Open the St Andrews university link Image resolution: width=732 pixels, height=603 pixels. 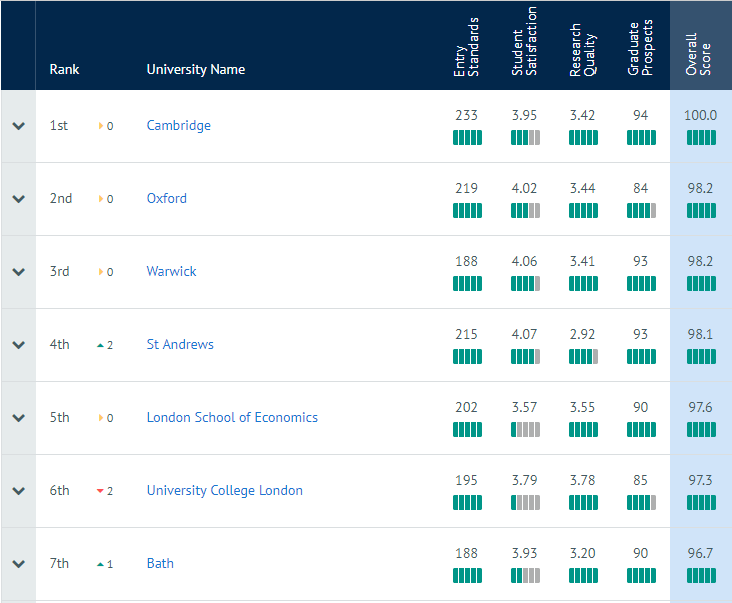tap(180, 344)
